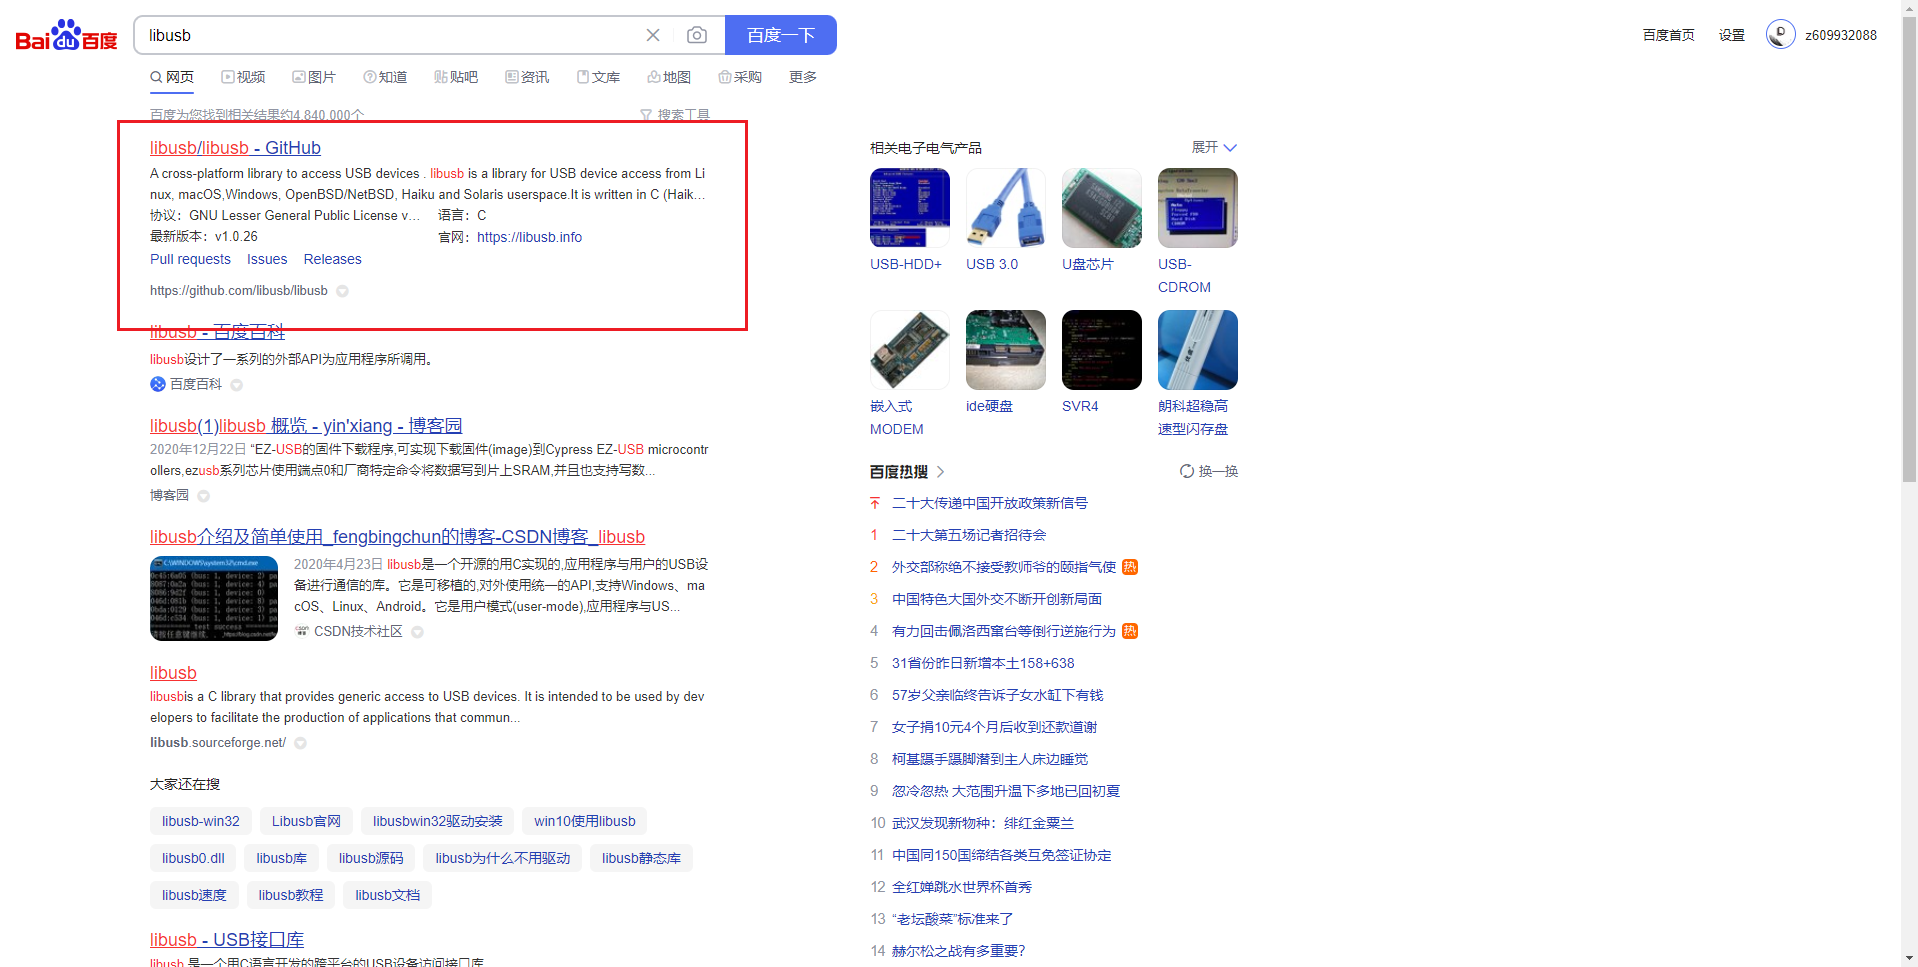Click the Baidu logo
1918x967 pixels.
point(66,35)
